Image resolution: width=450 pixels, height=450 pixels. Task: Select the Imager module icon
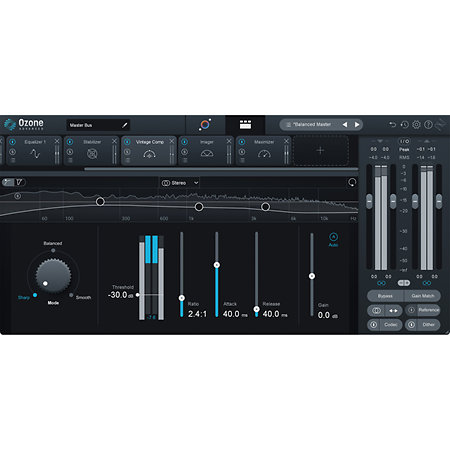[x=207, y=154]
